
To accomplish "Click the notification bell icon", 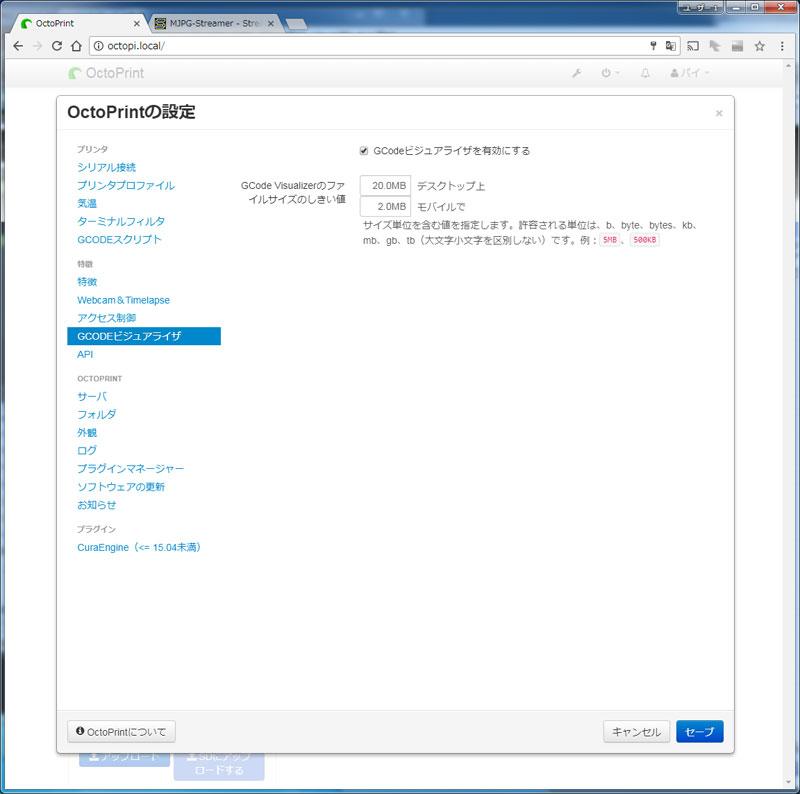I will 645,73.
